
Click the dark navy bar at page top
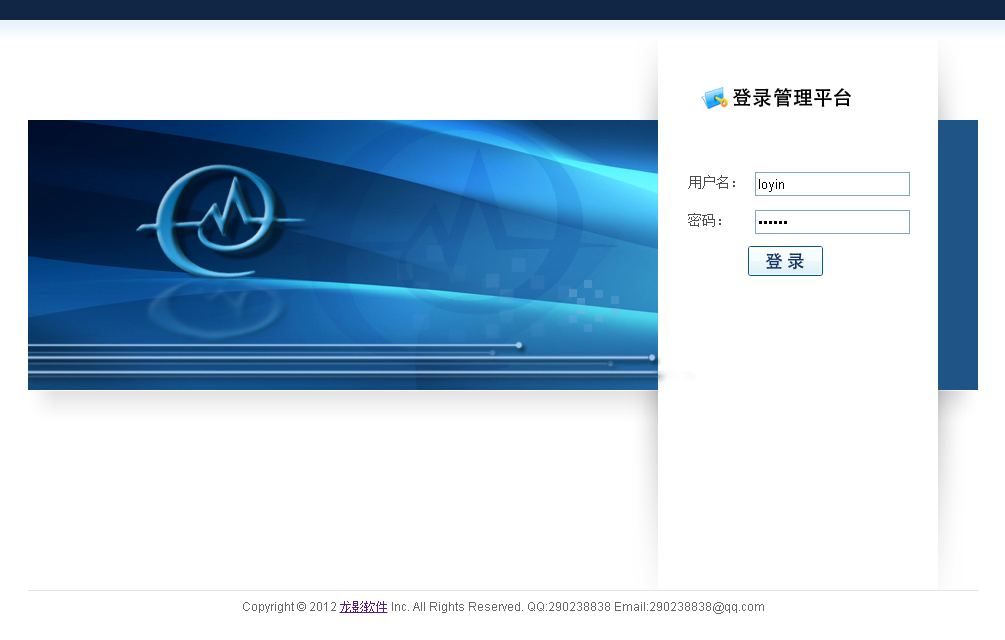pos(502,10)
